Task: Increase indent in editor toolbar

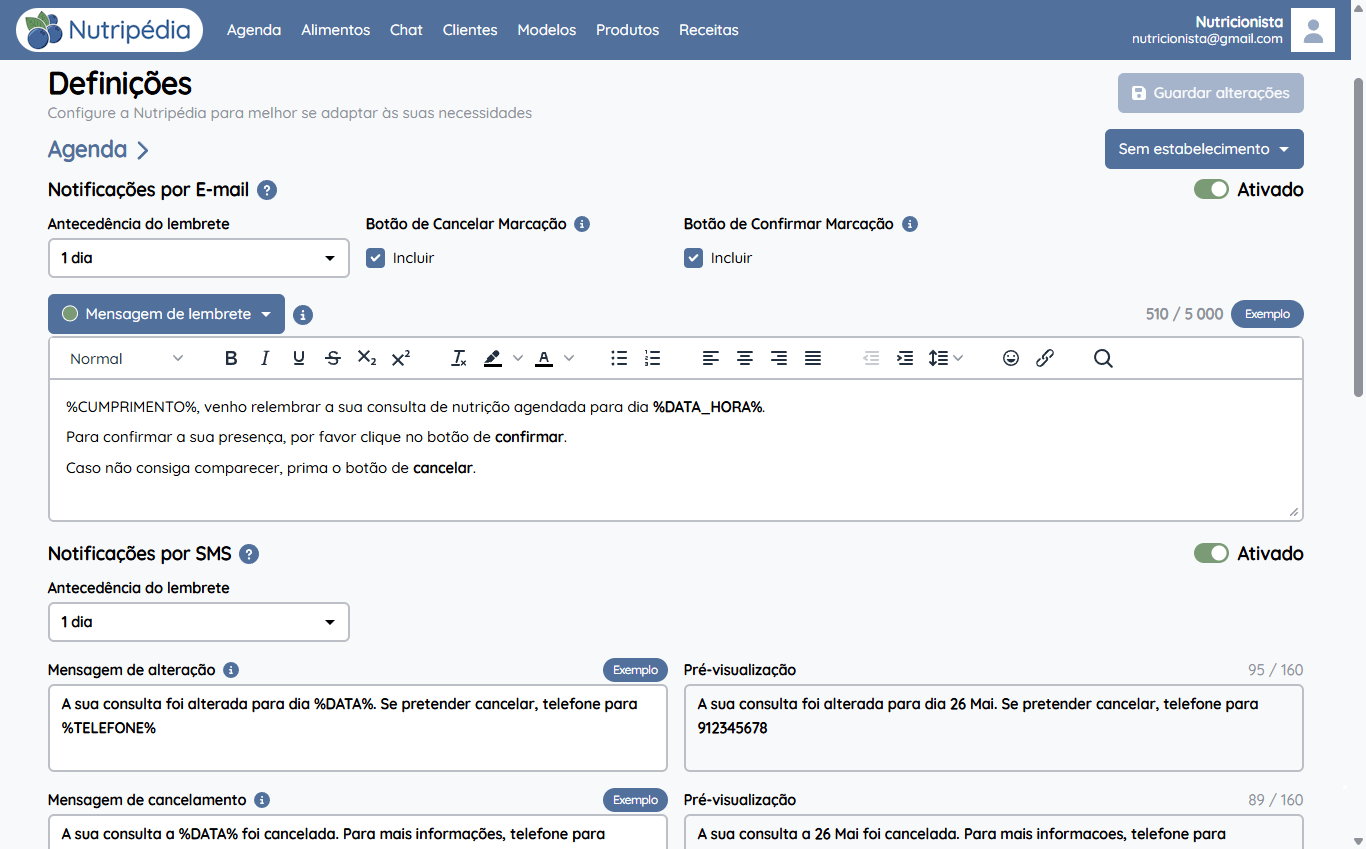Action: tap(905, 358)
